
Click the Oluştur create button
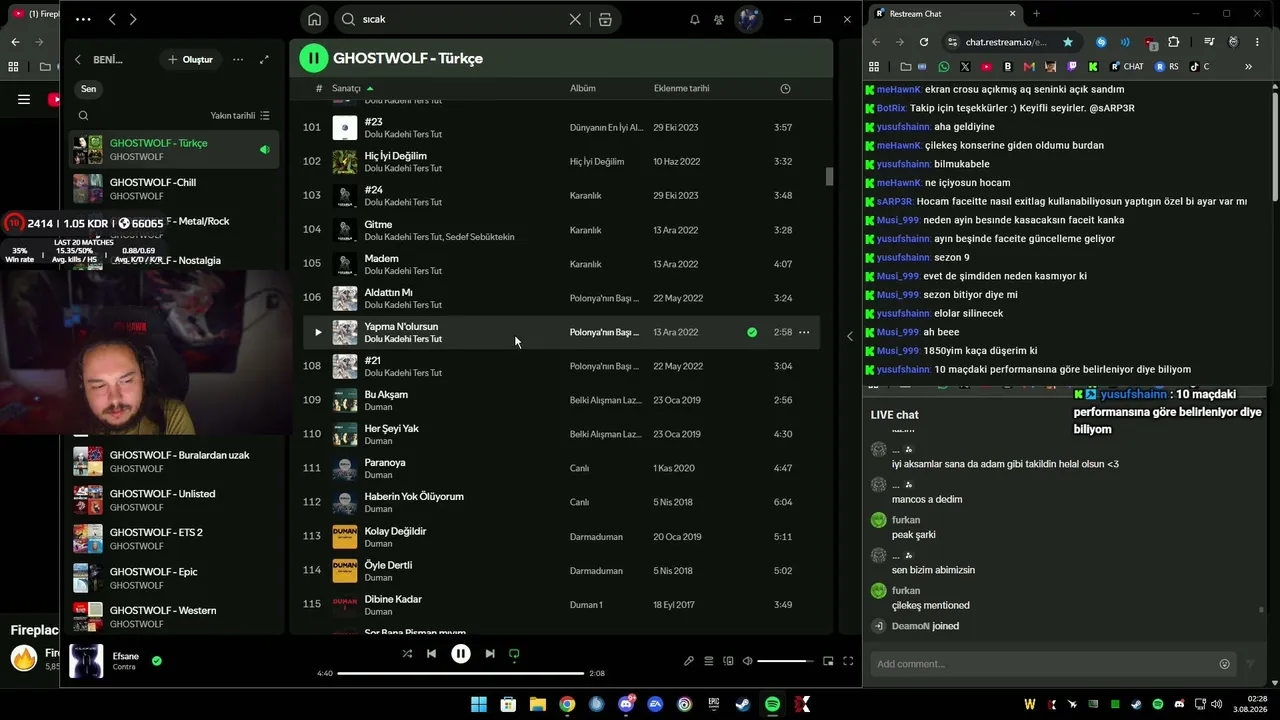coord(190,60)
